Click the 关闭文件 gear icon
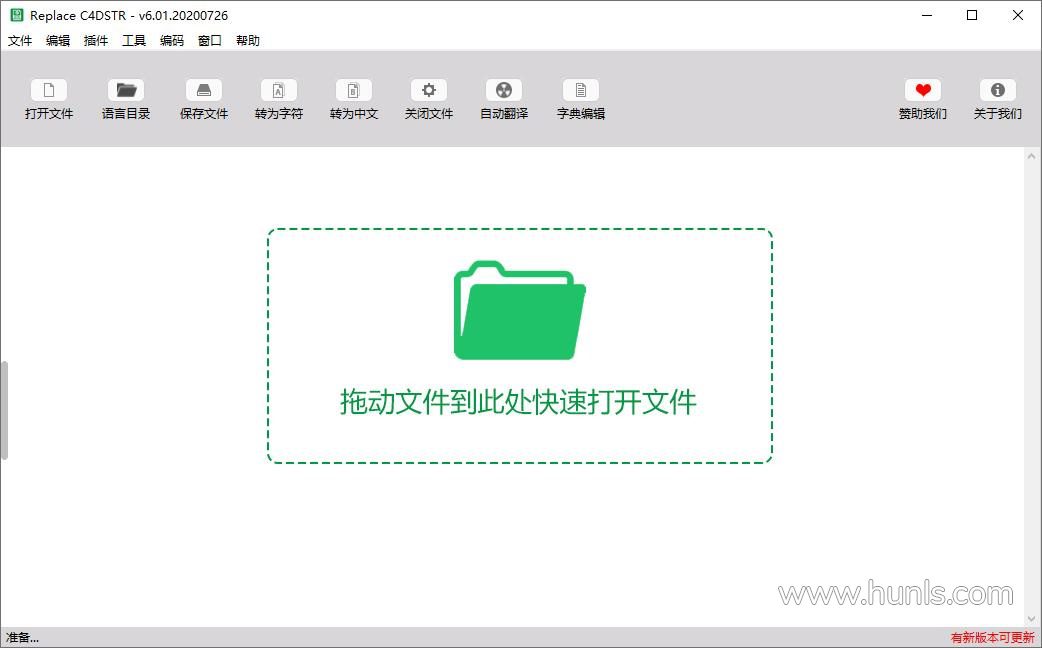Viewport: 1042px width, 648px height. pos(429,90)
